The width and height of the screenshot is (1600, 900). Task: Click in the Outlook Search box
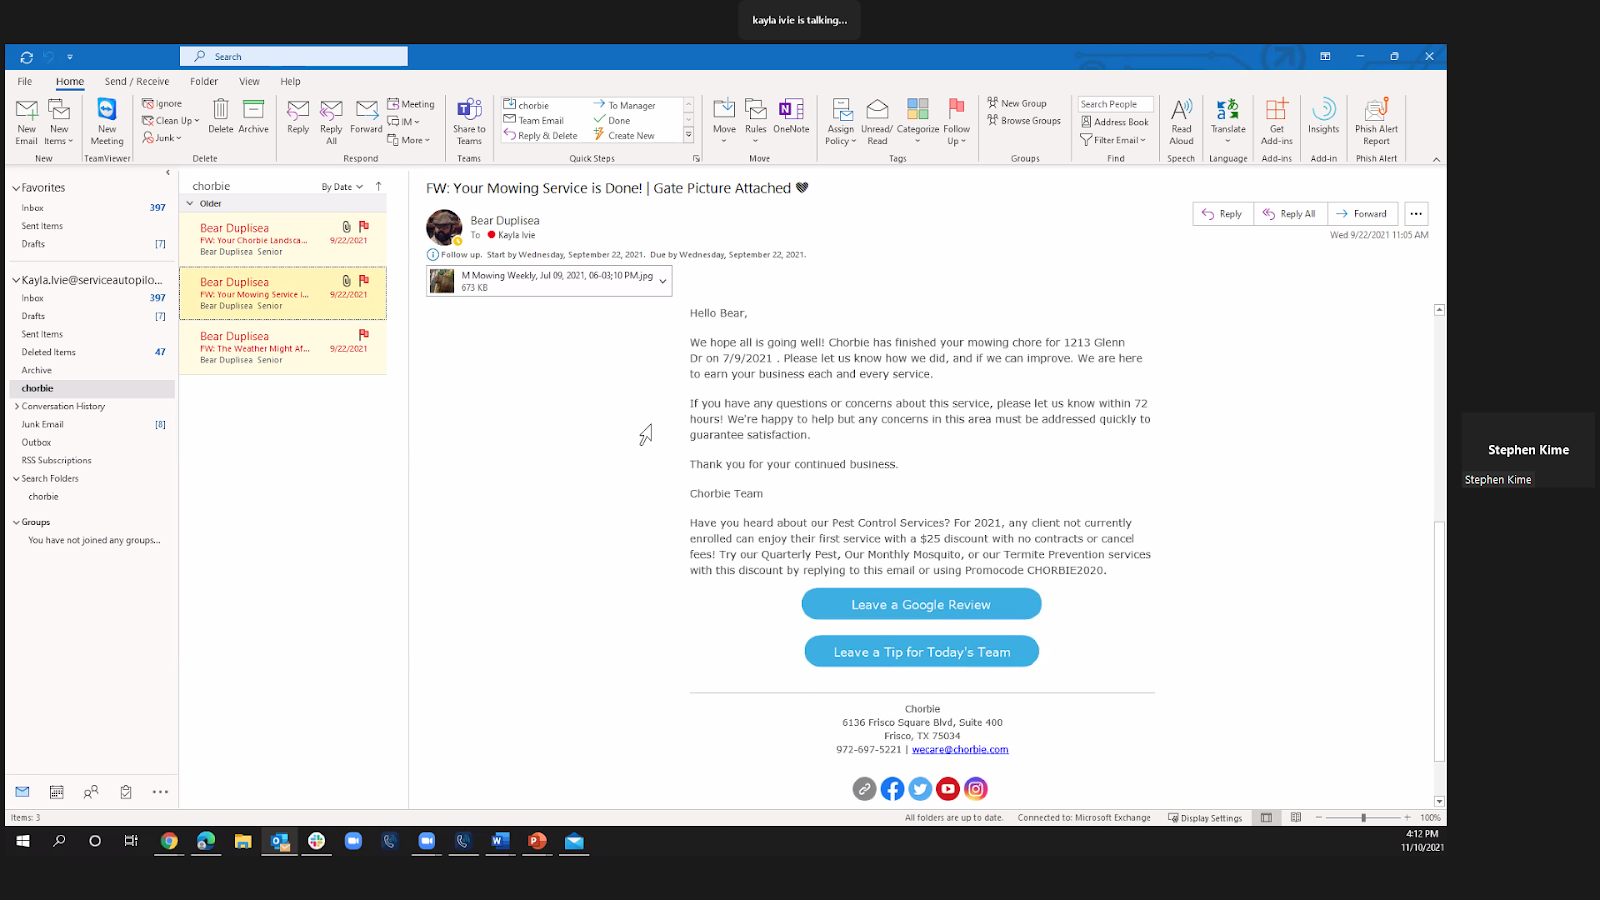tap(294, 57)
